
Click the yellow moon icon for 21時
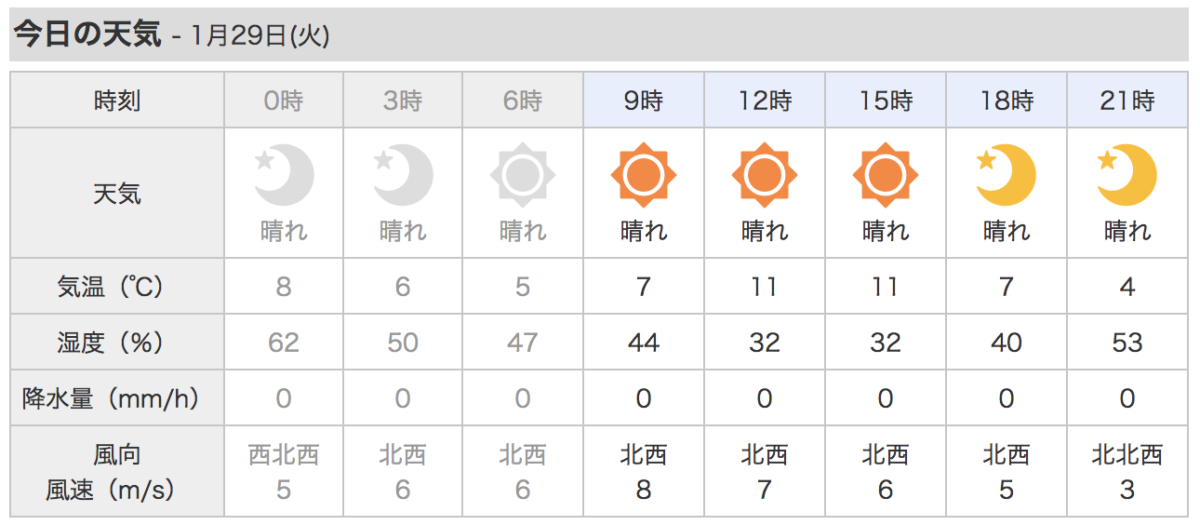1127,176
